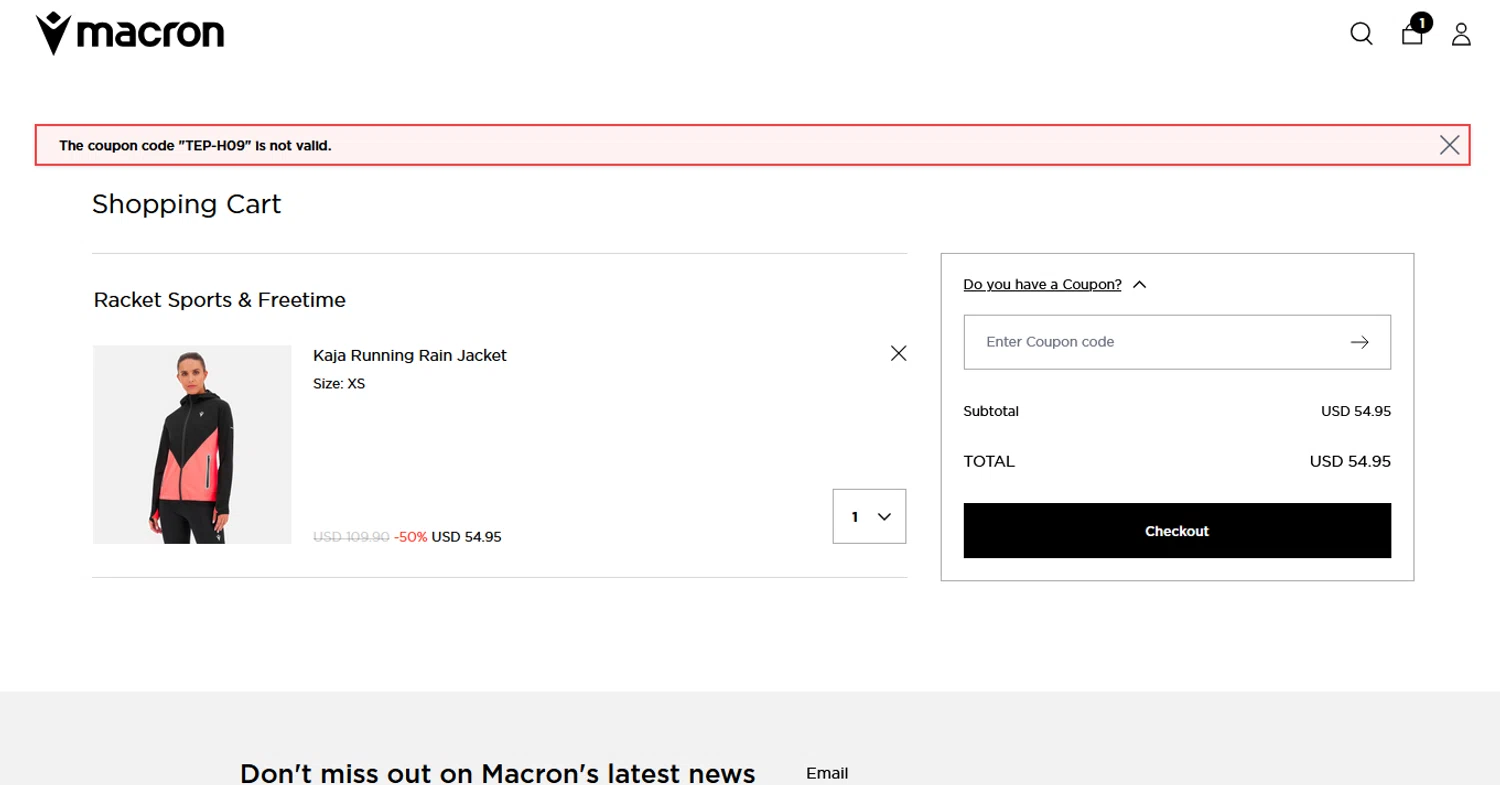Open the Macron logo home link
1500x785 pixels.
pos(130,34)
